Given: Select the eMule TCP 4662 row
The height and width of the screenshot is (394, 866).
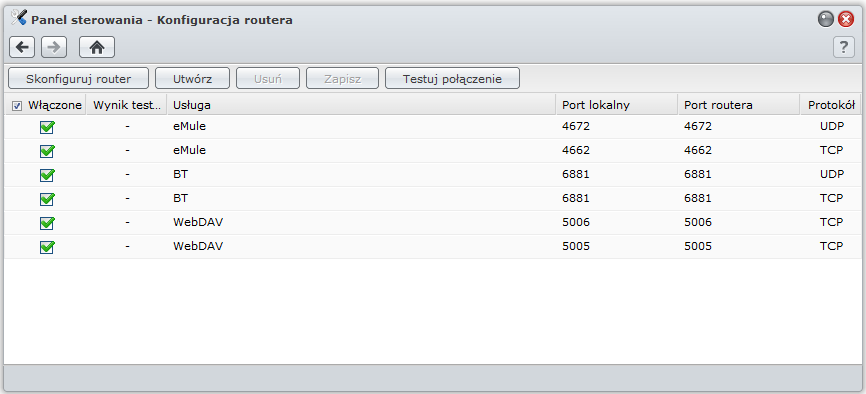Looking at the screenshot, I should [433, 150].
